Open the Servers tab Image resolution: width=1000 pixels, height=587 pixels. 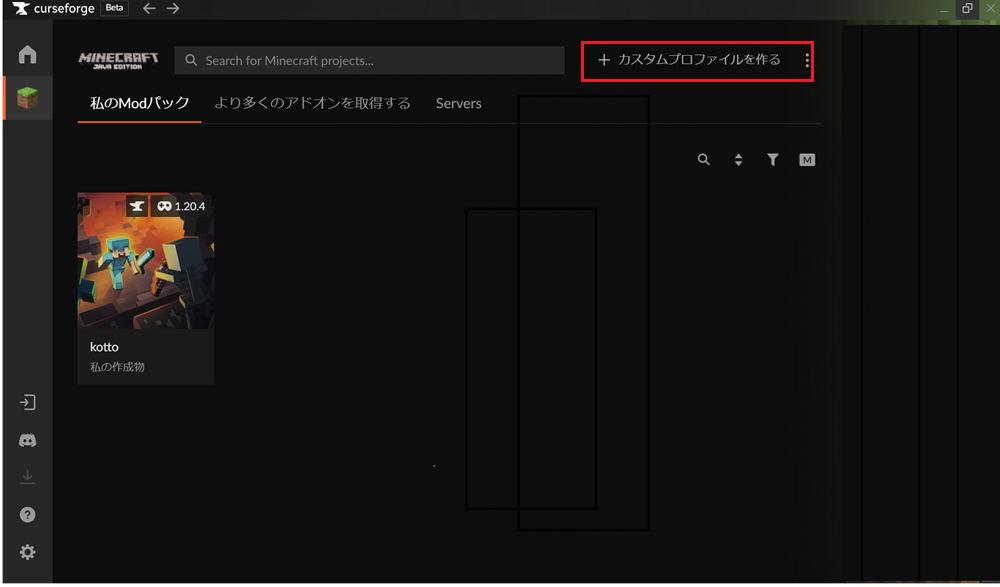tap(458, 103)
